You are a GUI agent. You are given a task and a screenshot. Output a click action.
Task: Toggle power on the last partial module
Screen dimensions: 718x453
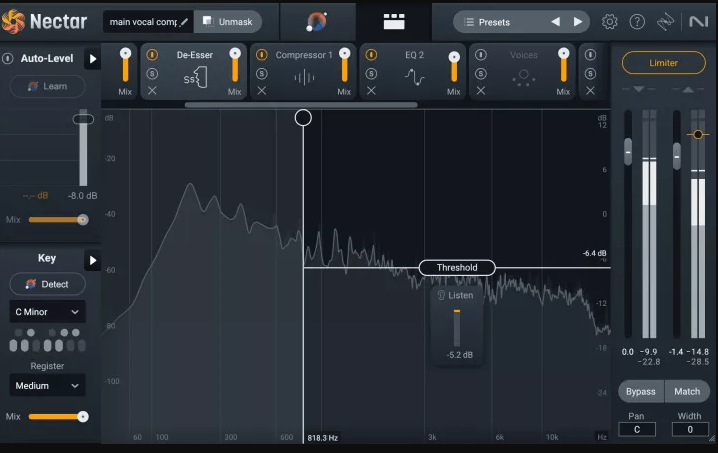click(590, 55)
